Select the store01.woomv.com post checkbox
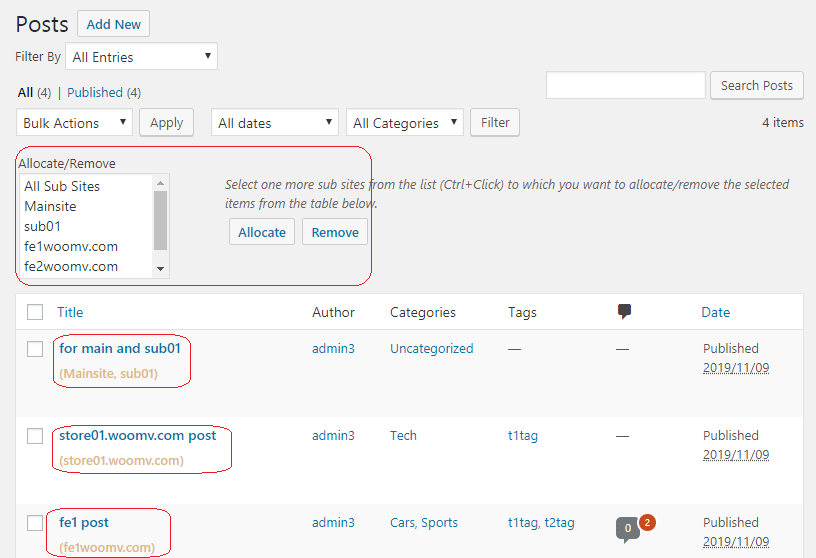 [35, 436]
